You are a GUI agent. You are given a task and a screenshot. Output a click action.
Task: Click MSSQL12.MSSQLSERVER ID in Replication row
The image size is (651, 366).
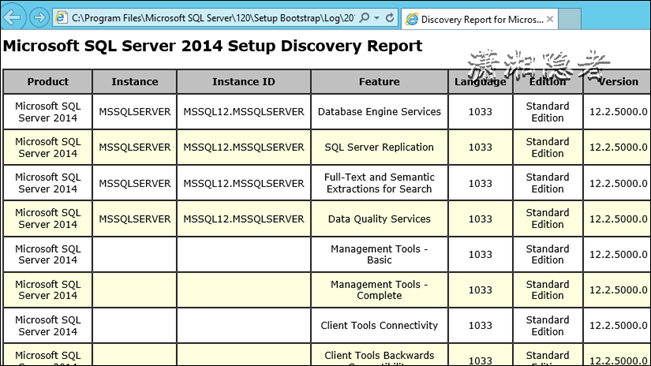[x=244, y=147]
